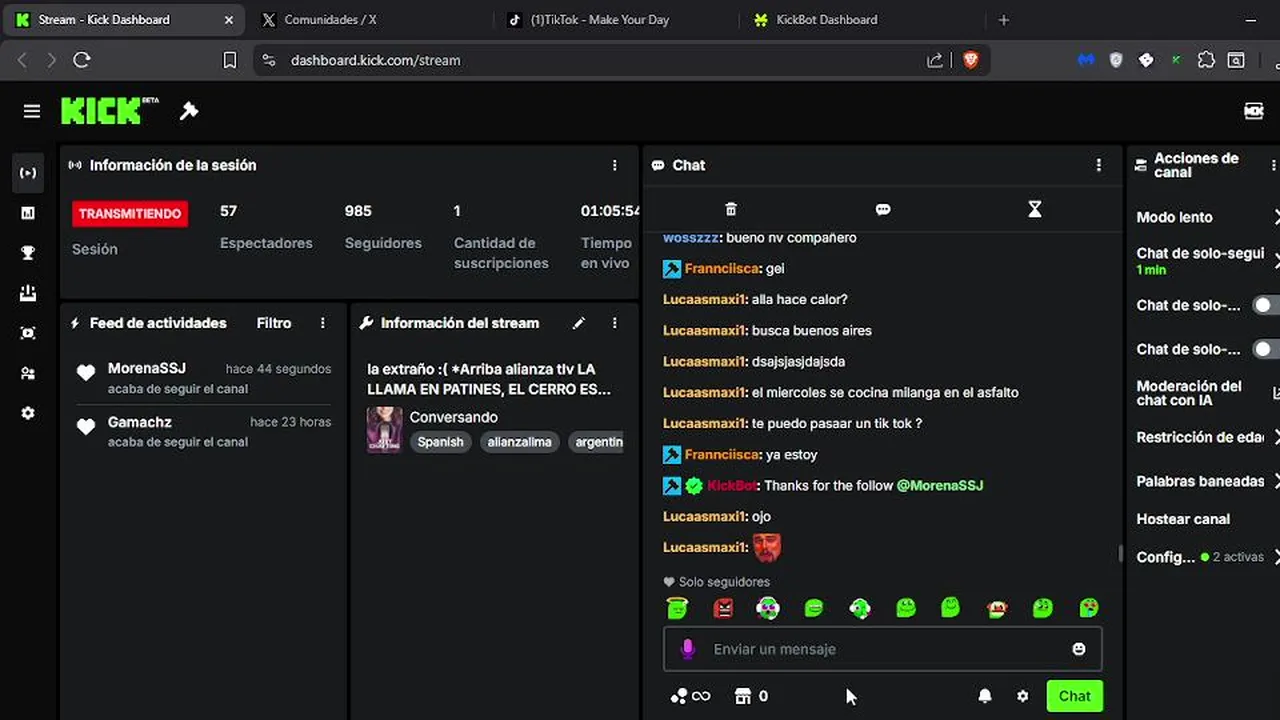The image size is (1280, 720).
Task: Open the settings gear in left sidebar
Action: [28, 413]
